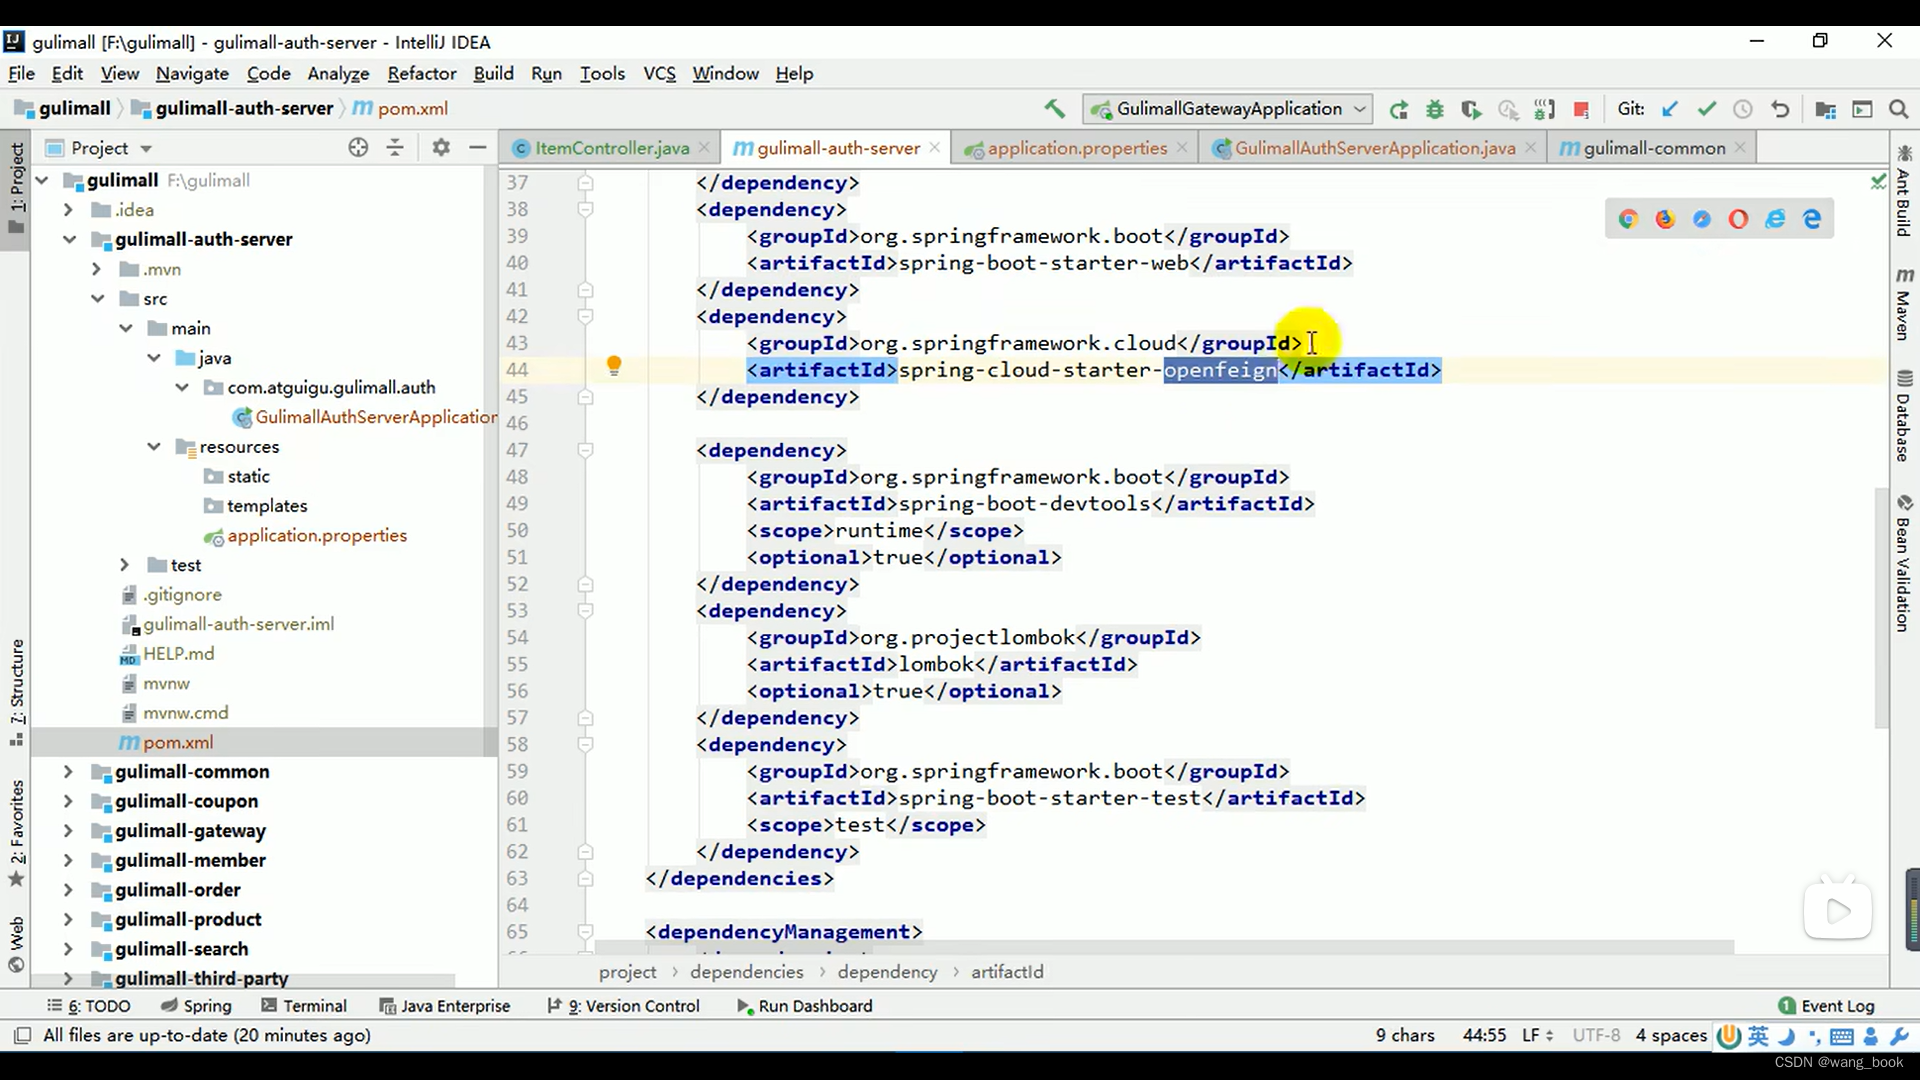
Task: Open the Run Dashboard tool window
Action: coord(805,1006)
